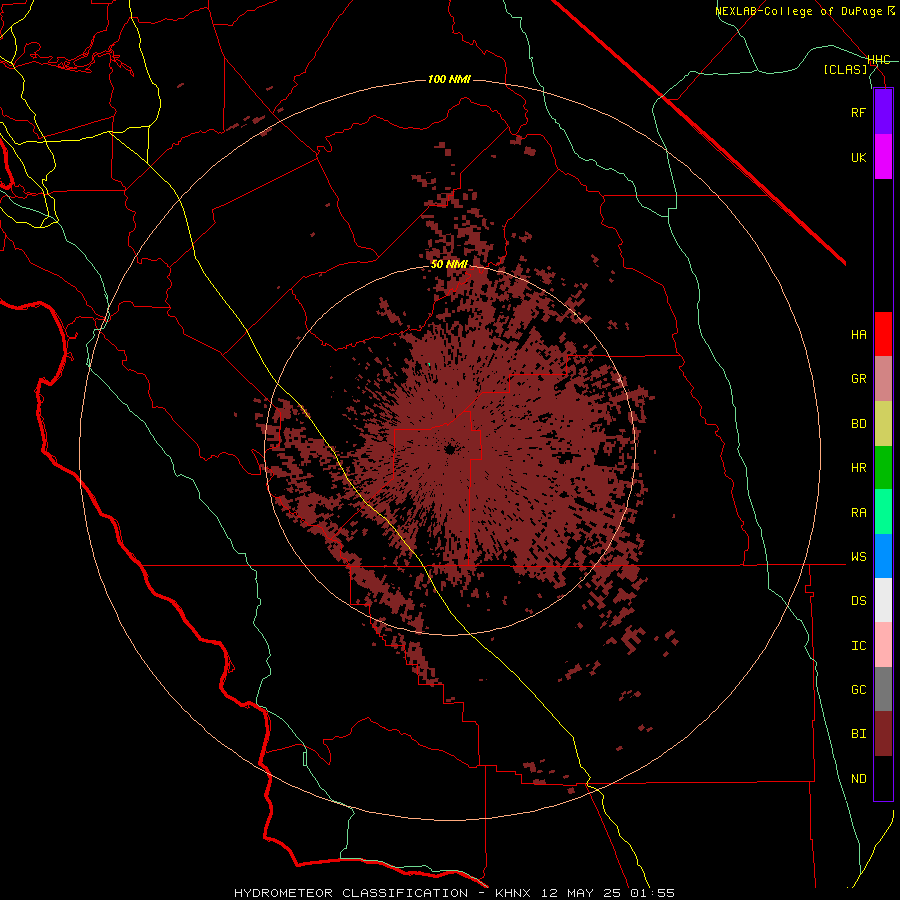Click the ND legend label
900x900 pixels.
click(x=858, y=779)
